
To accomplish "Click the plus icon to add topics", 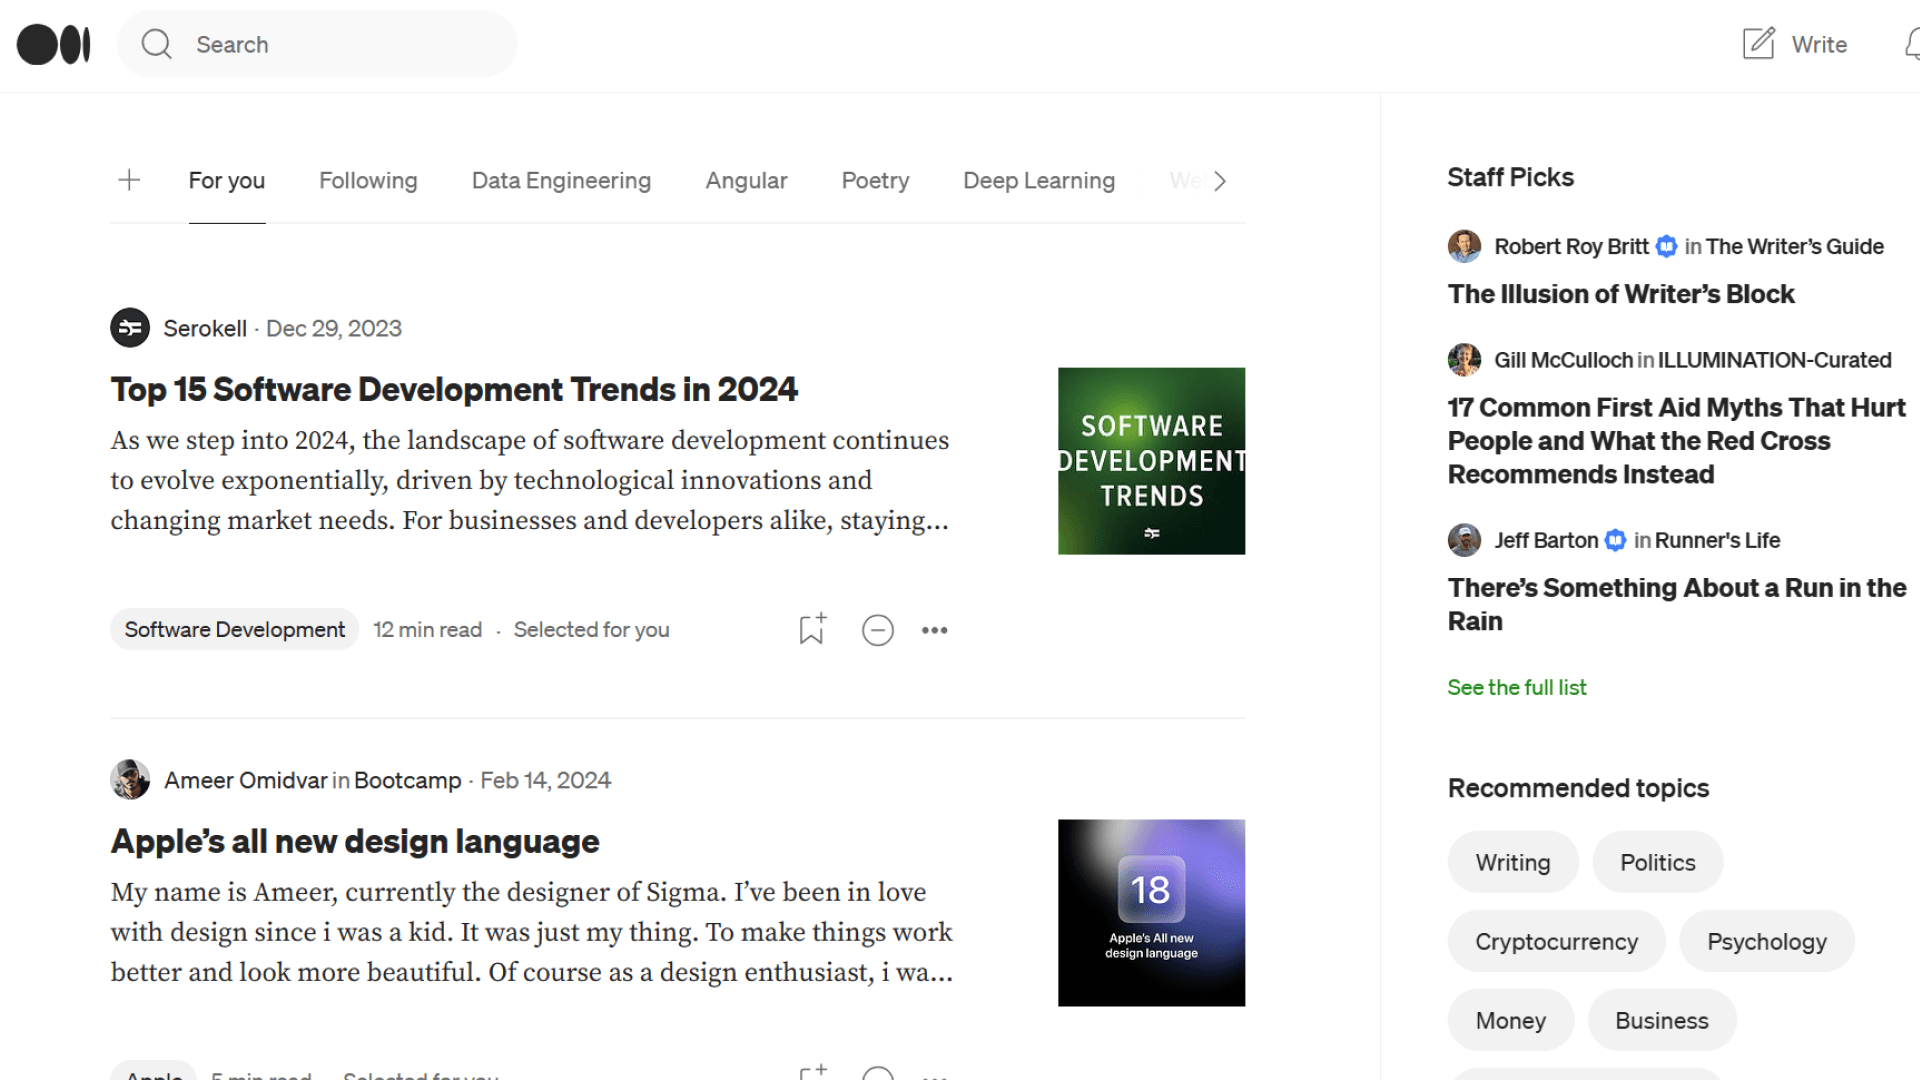I will click(129, 181).
